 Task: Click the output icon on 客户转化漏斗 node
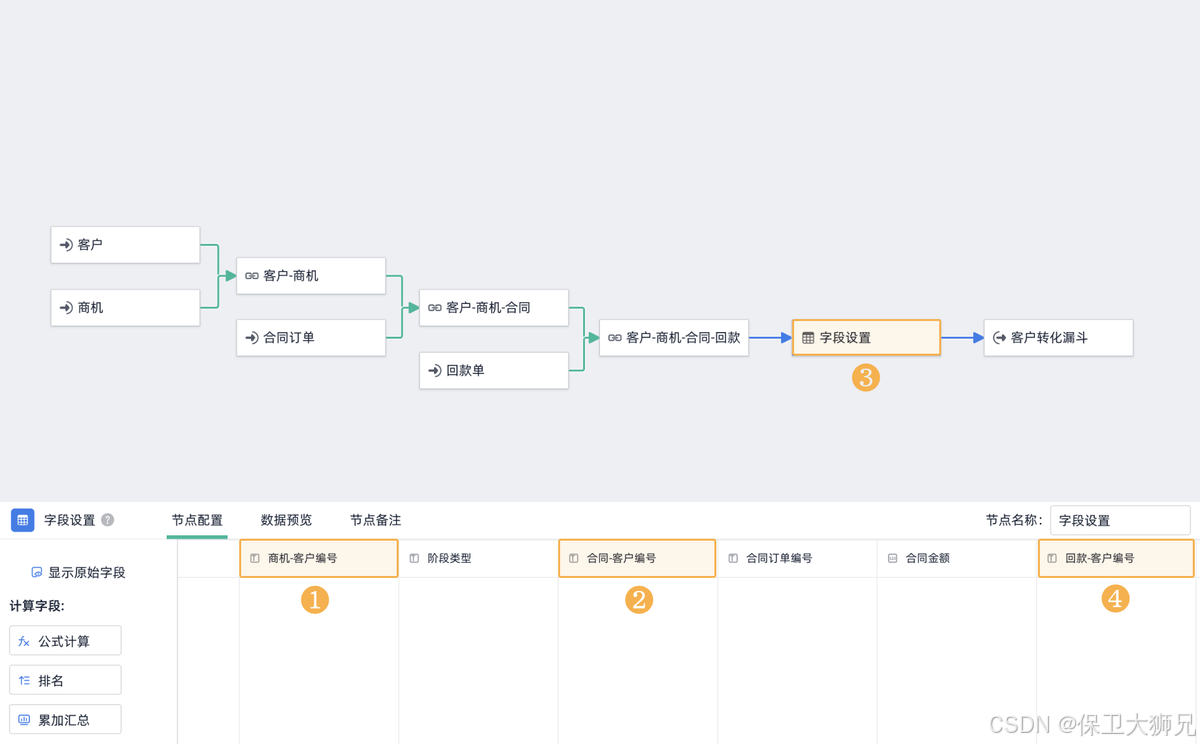click(x=999, y=338)
